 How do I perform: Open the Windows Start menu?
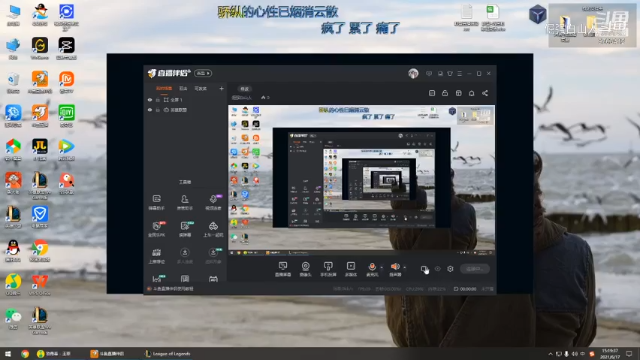pyautogui.click(x=8, y=354)
